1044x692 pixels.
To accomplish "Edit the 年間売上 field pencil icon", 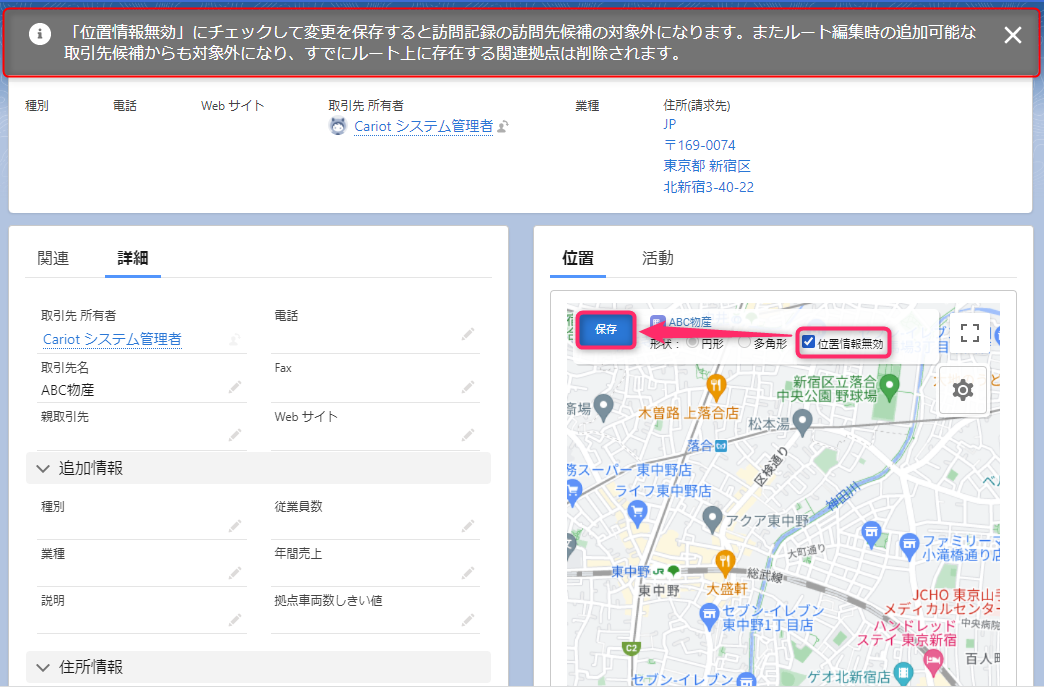I will coord(467,573).
